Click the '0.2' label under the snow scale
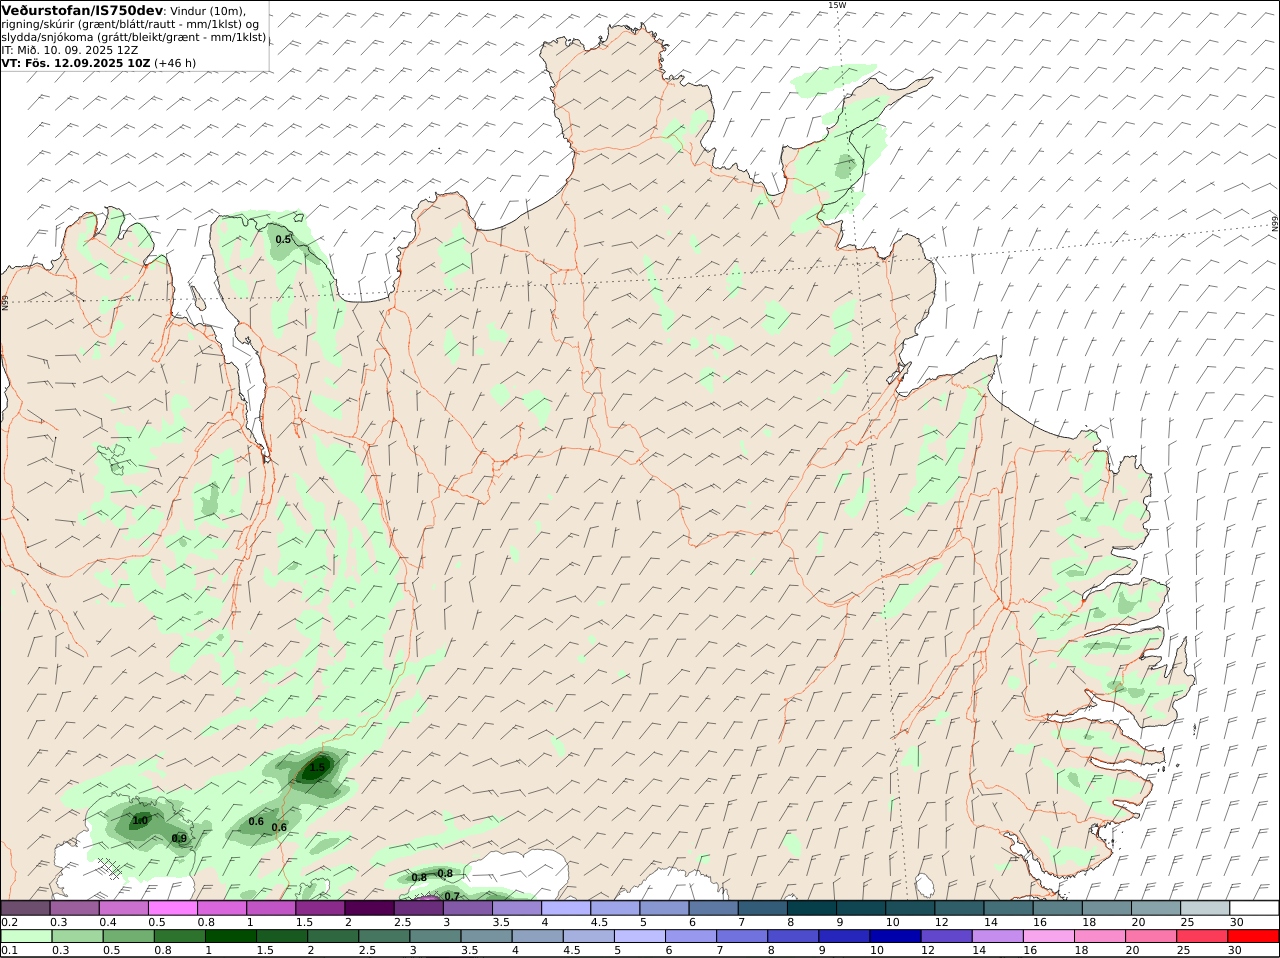The width and height of the screenshot is (1280, 958). tap(9, 921)
